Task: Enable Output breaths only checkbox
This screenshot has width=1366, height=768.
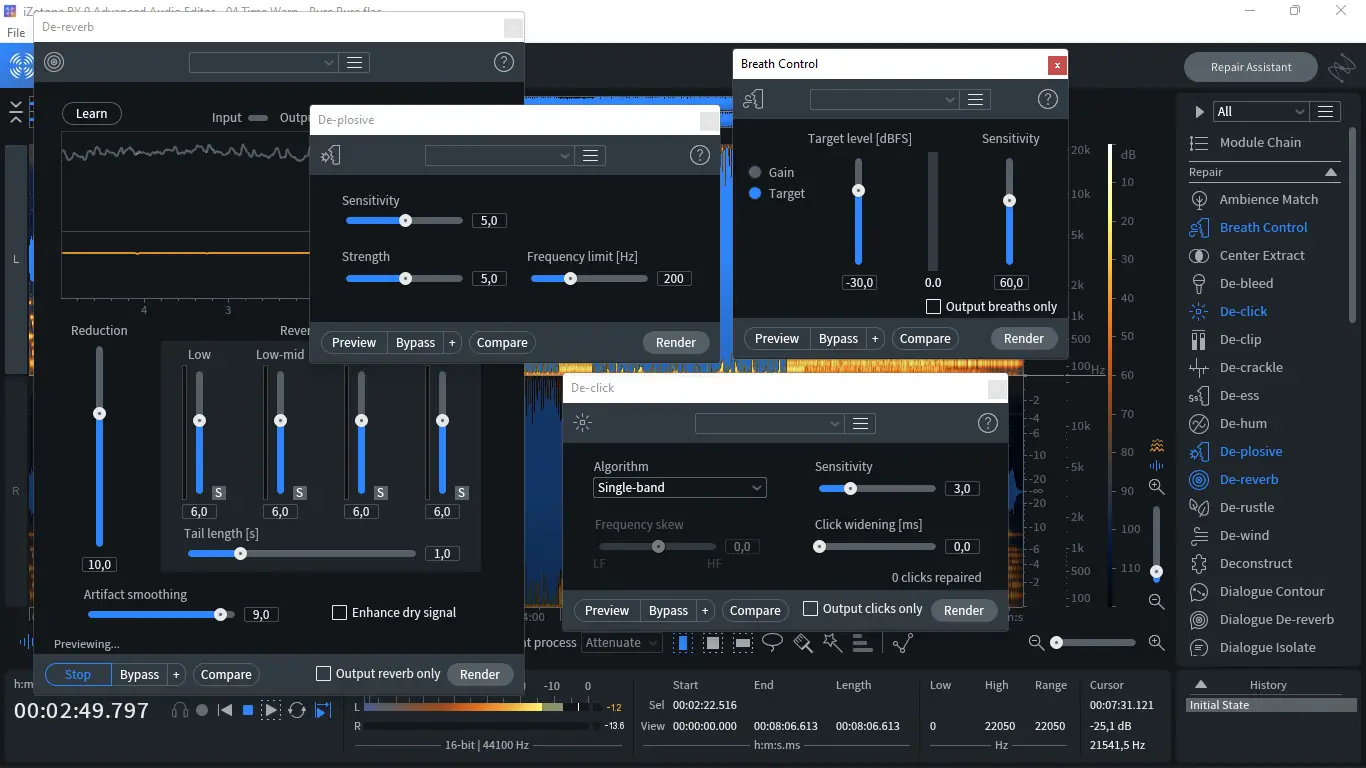Action: click(933, 306)
